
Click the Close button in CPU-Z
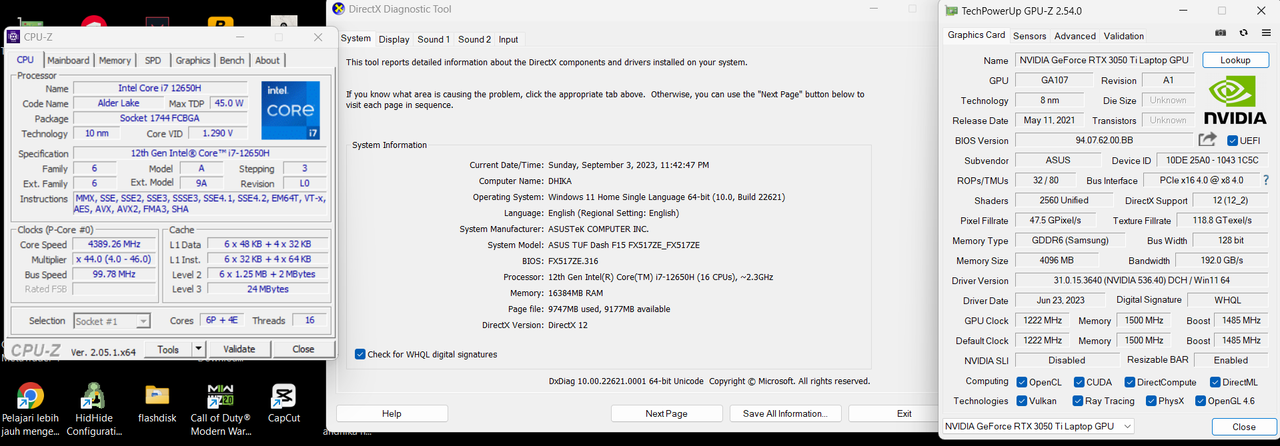click(x=303, y=349)
